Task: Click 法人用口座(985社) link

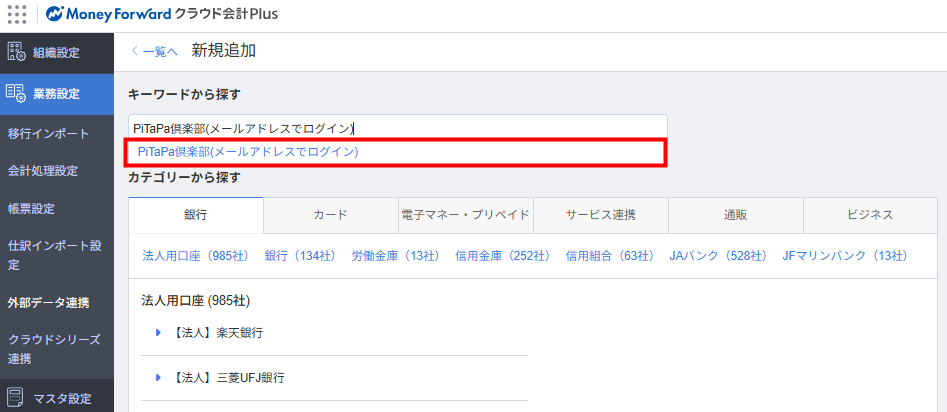Action: [196, 256]
